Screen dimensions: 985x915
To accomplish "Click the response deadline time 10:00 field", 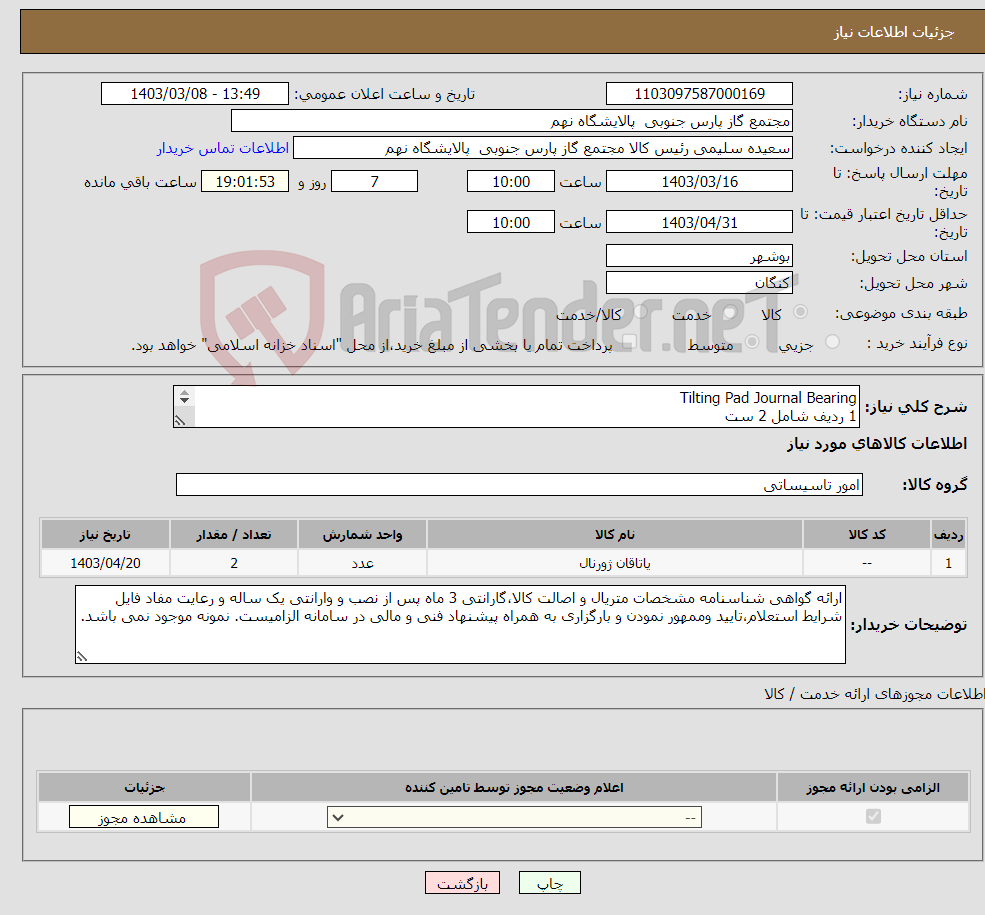I will 511,182.
